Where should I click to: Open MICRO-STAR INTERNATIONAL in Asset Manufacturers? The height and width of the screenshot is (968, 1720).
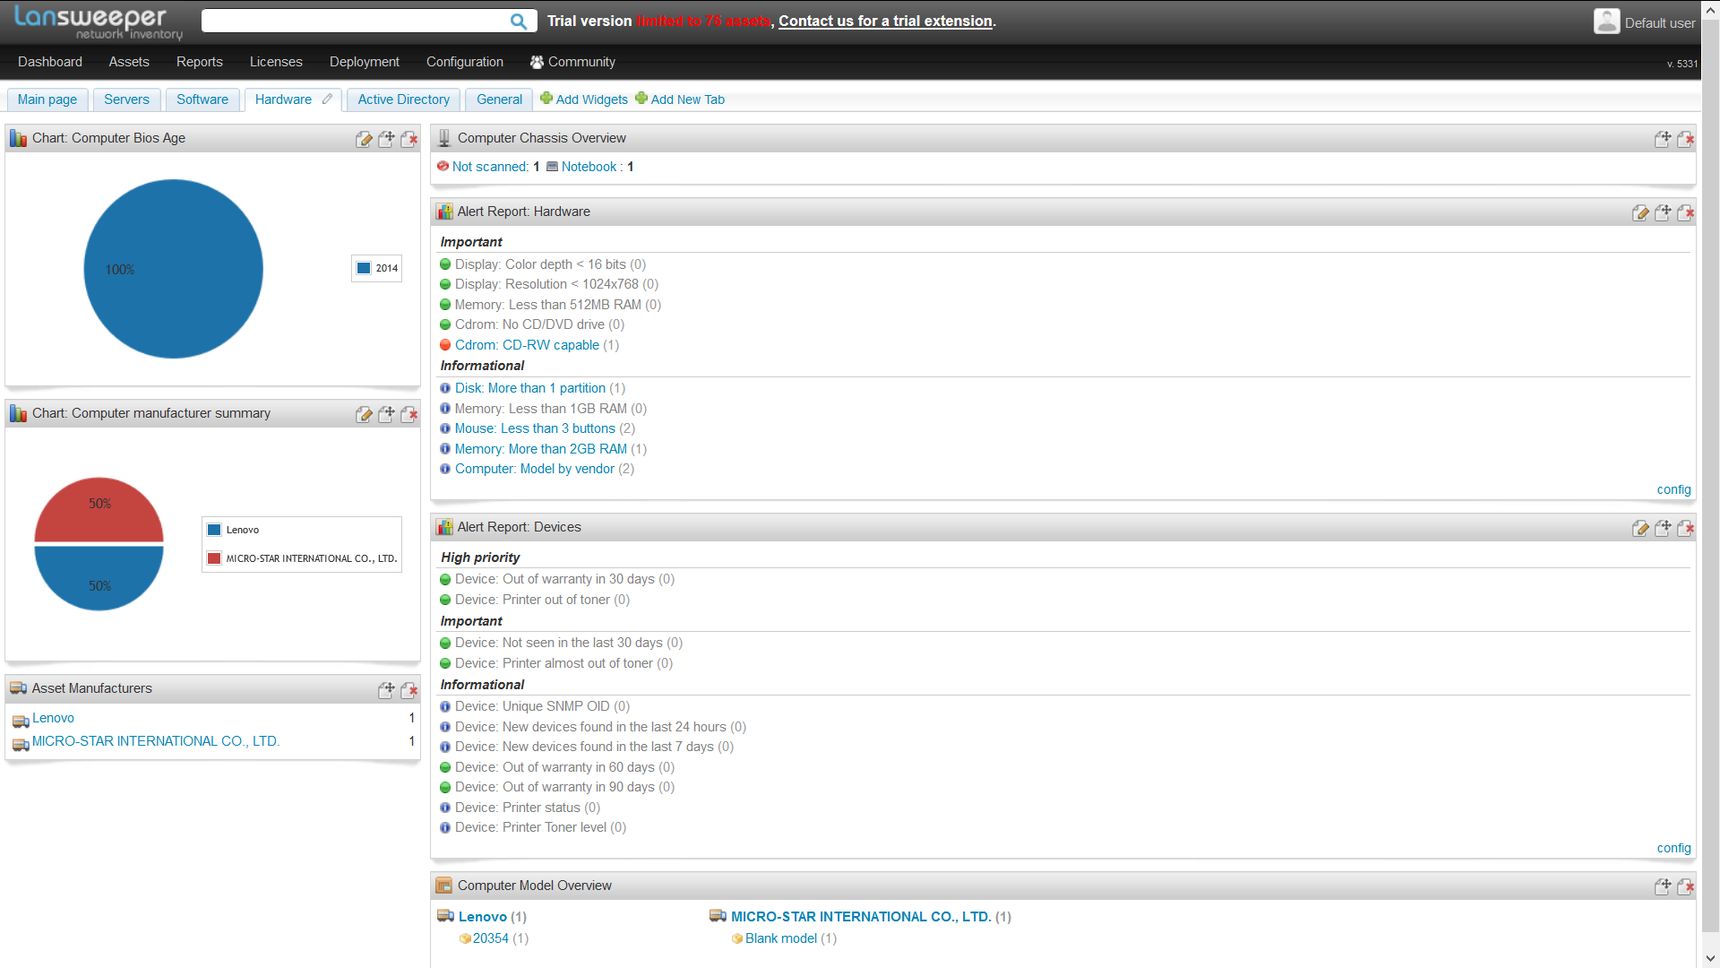coord(156,741)
